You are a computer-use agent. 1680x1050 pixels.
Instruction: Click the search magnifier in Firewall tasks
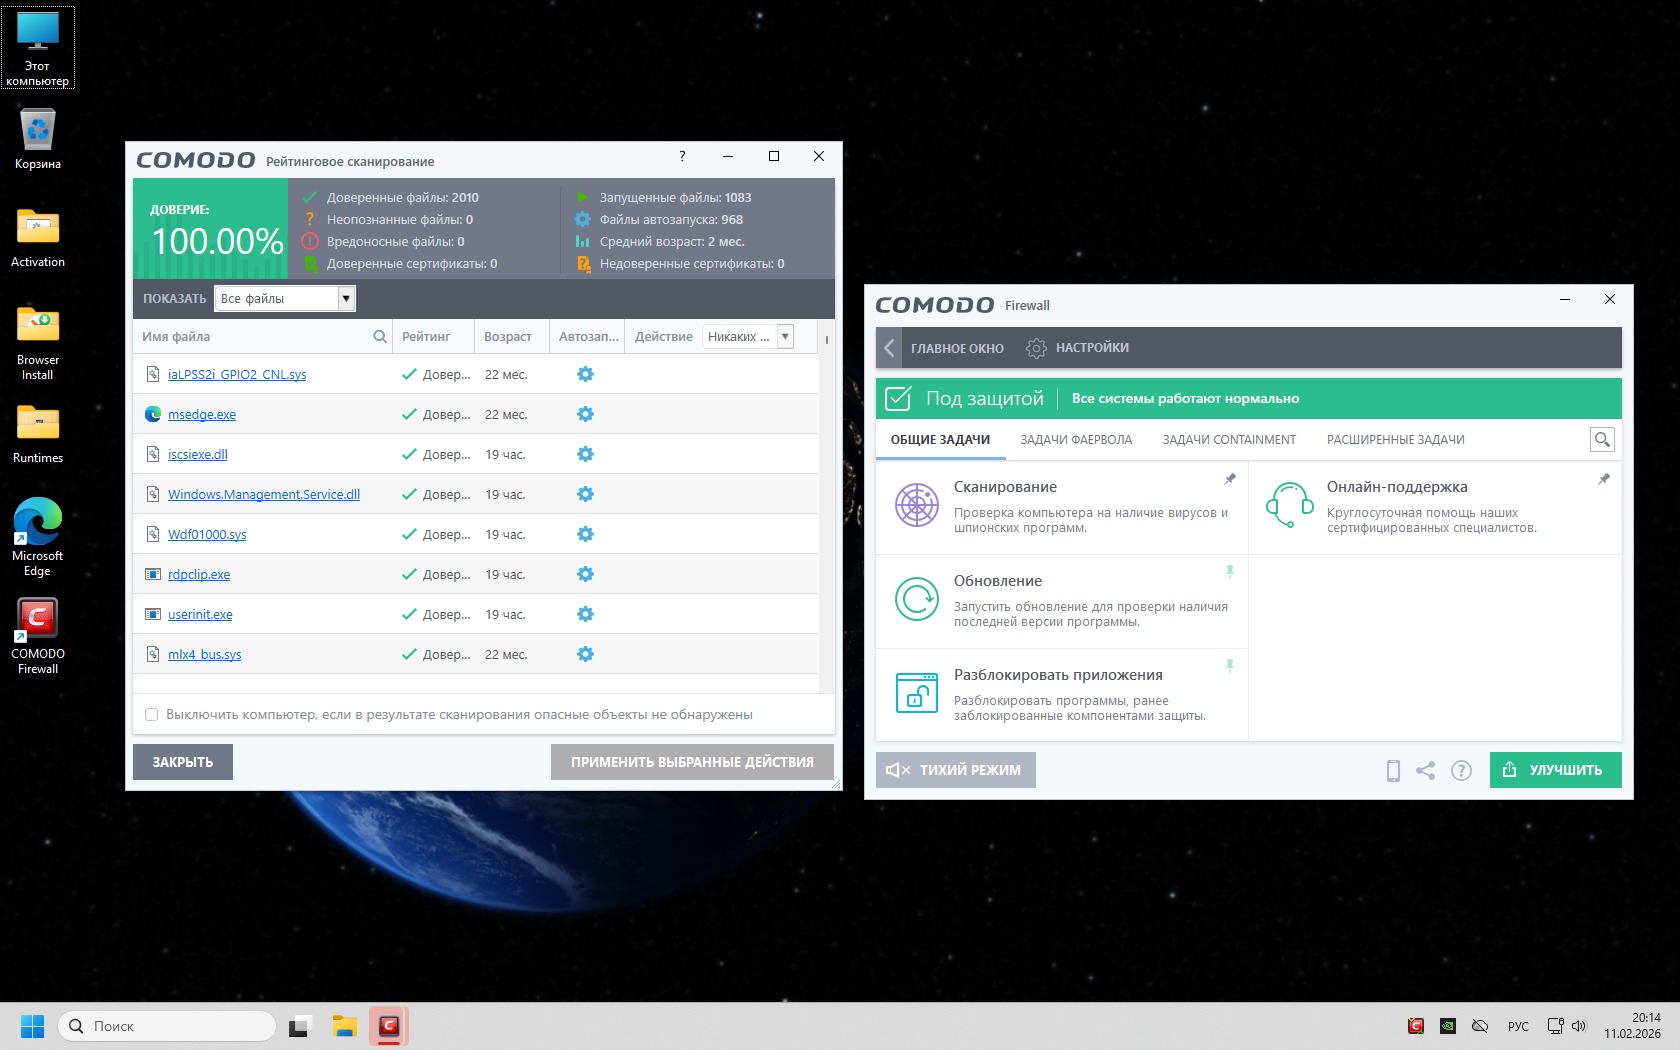(x=1602, y=439)
